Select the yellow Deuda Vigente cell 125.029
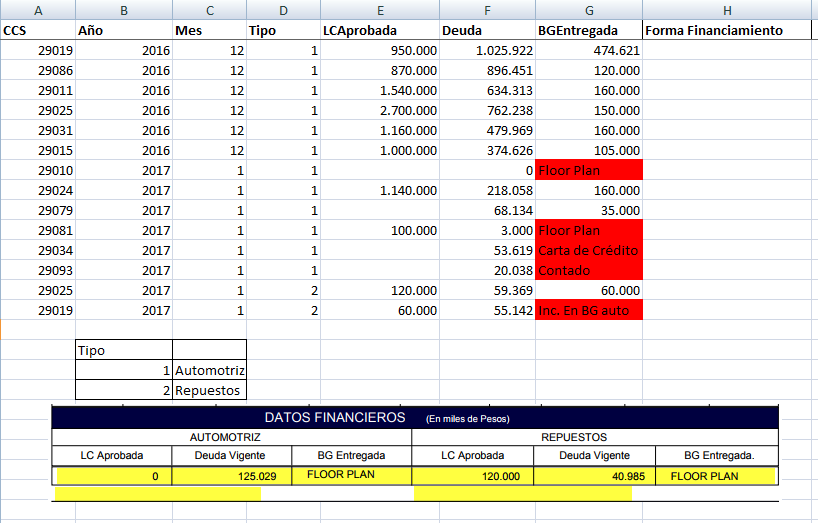The image size is (818, 523). pyautogui.click(x=232, y=477)
